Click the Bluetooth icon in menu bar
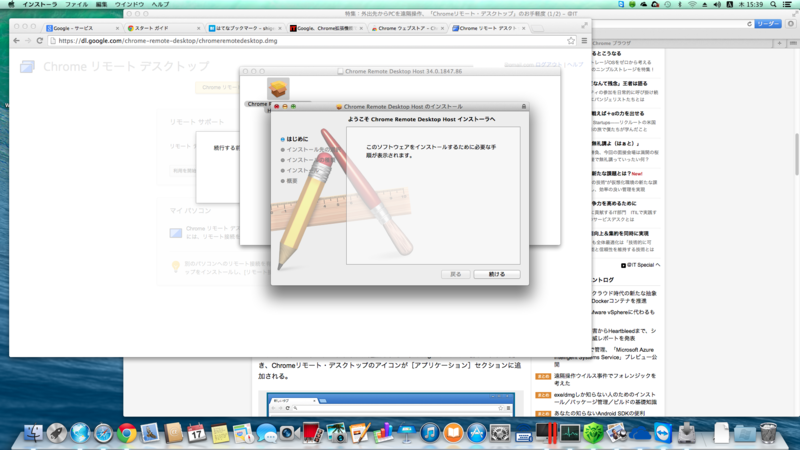Viewport: 800px width, 450px height. coord(680,4)
